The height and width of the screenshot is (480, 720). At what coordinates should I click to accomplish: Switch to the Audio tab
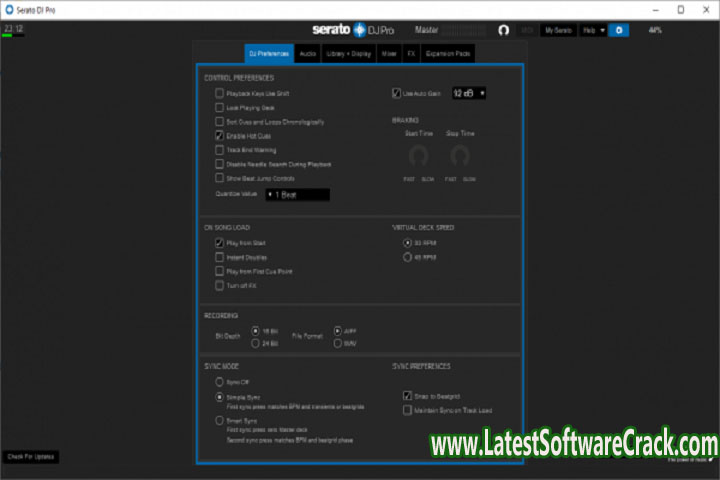306,54
